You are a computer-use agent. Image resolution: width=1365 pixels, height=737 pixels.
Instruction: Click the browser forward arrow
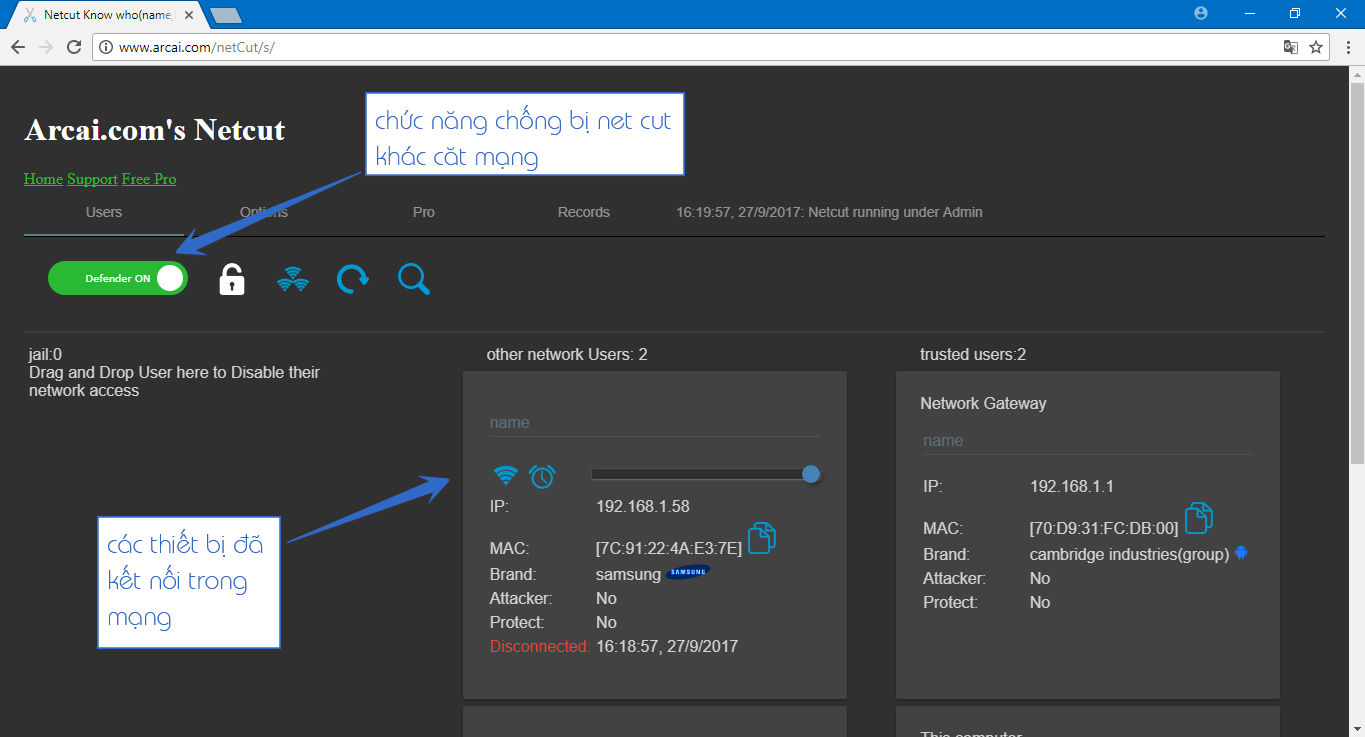tap(46, 47)
